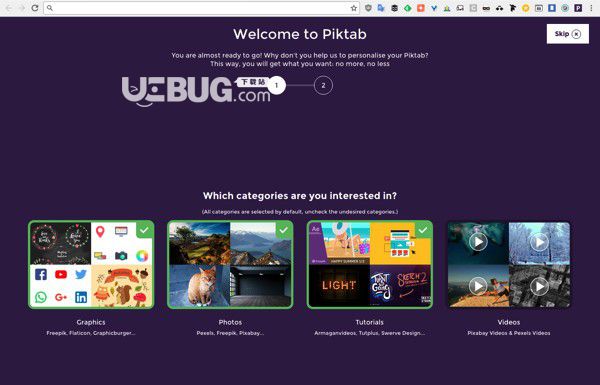Click the Google Plus icon in Graphics card
Screen dimensions: 600x385
tap(61, 297)
